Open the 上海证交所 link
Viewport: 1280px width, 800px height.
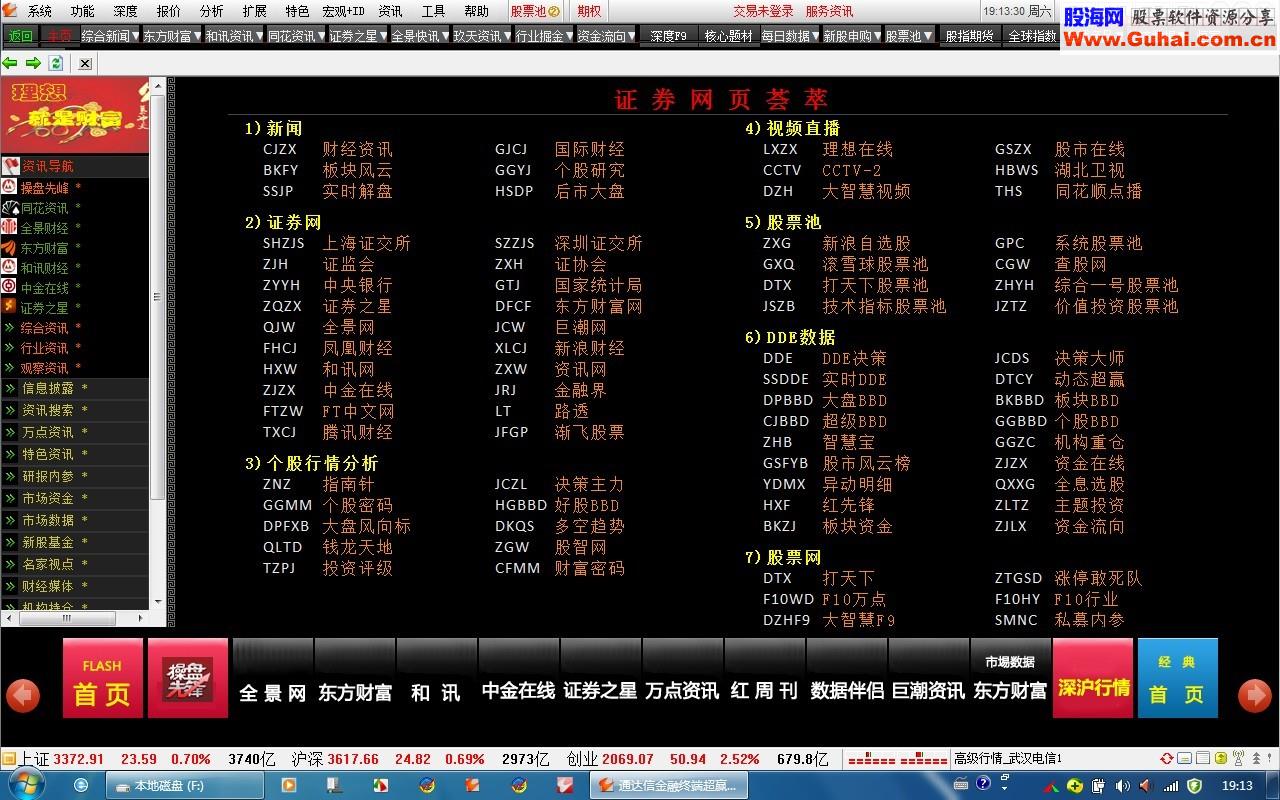coord(366,243)
